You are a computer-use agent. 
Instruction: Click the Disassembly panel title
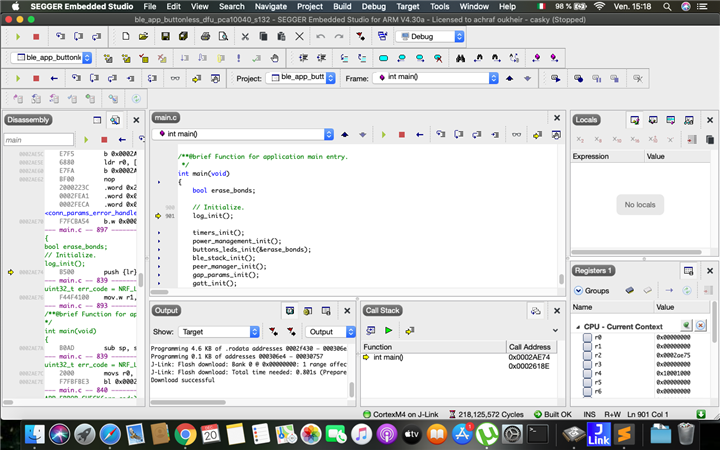point(28,120)
